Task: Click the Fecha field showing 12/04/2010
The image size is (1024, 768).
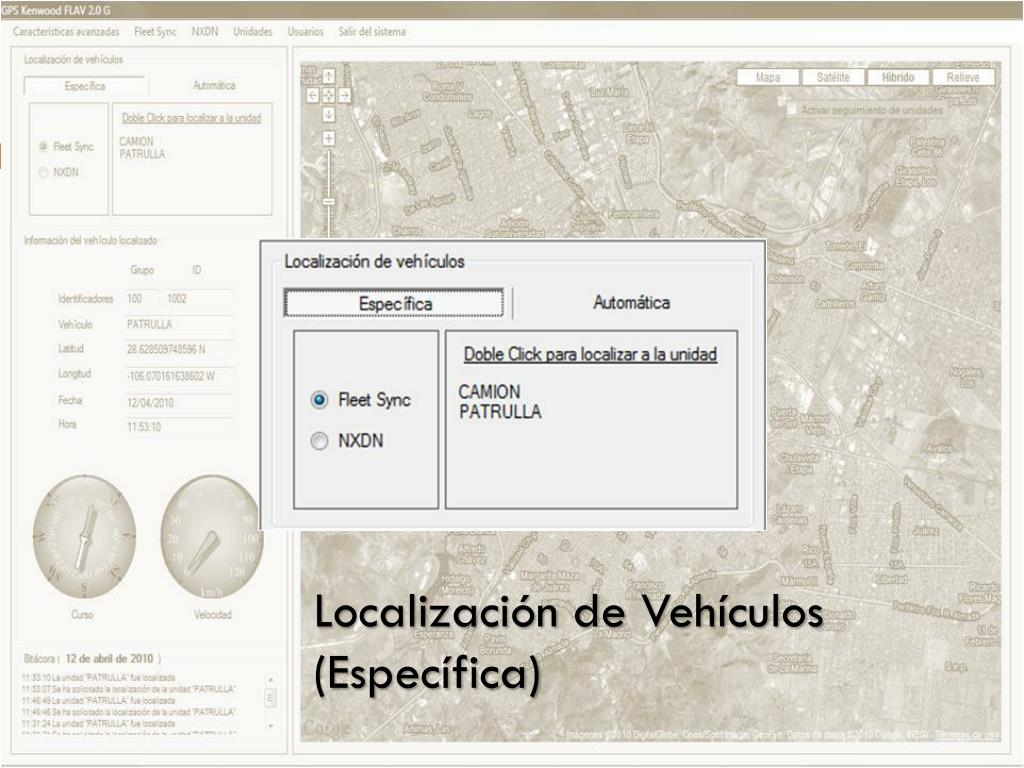Action: click(x=179, y=402)
